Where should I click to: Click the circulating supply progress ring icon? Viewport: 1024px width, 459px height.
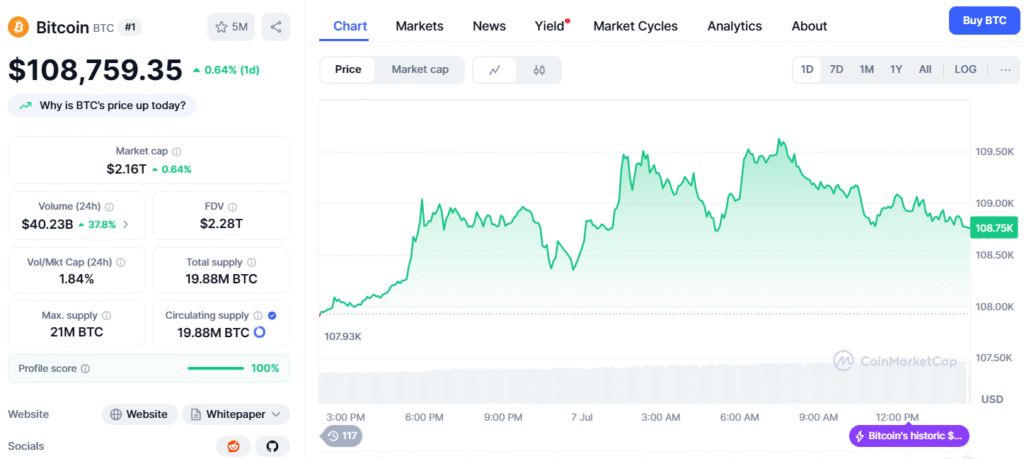click(x=259, y=332)
